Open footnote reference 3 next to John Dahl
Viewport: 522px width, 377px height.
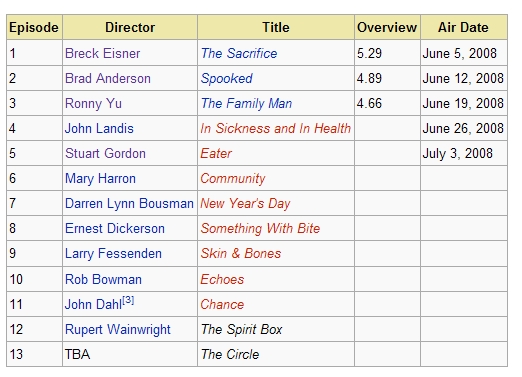(128, 301)
